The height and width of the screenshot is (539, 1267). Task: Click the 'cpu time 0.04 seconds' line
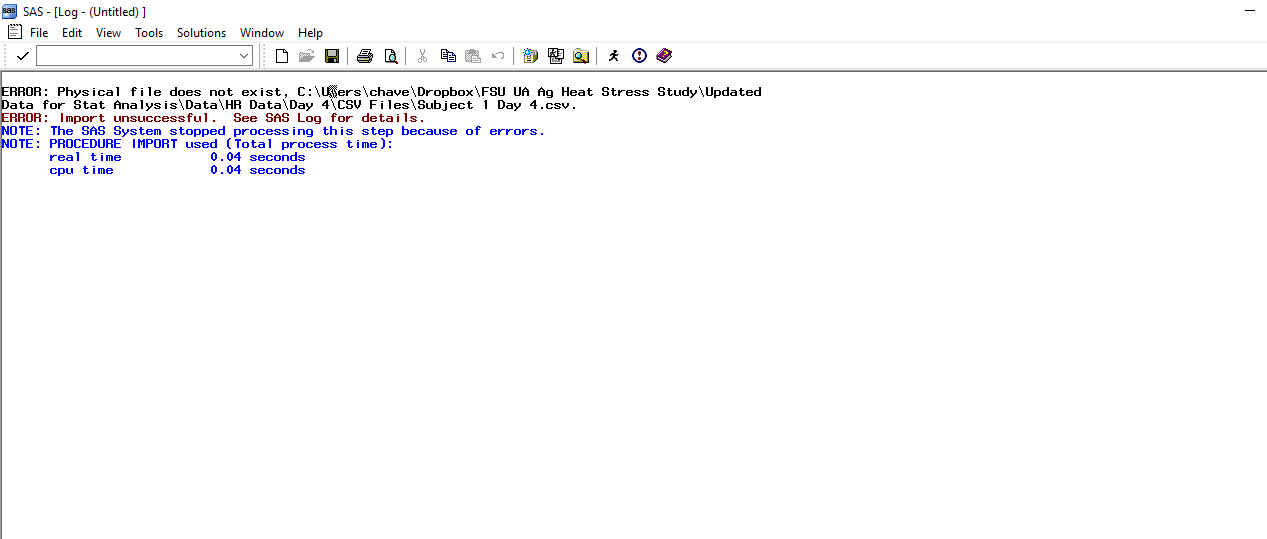coord(177,170)
